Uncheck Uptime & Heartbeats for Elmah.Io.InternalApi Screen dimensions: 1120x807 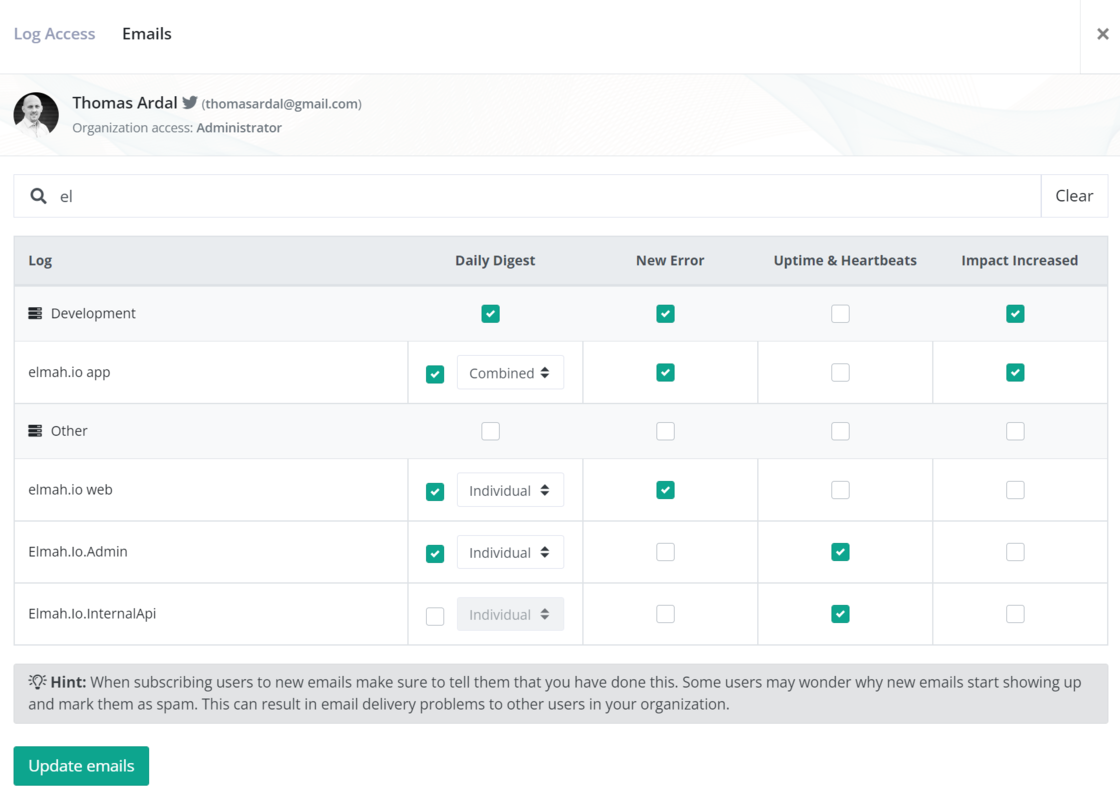[x=840, y=614]
